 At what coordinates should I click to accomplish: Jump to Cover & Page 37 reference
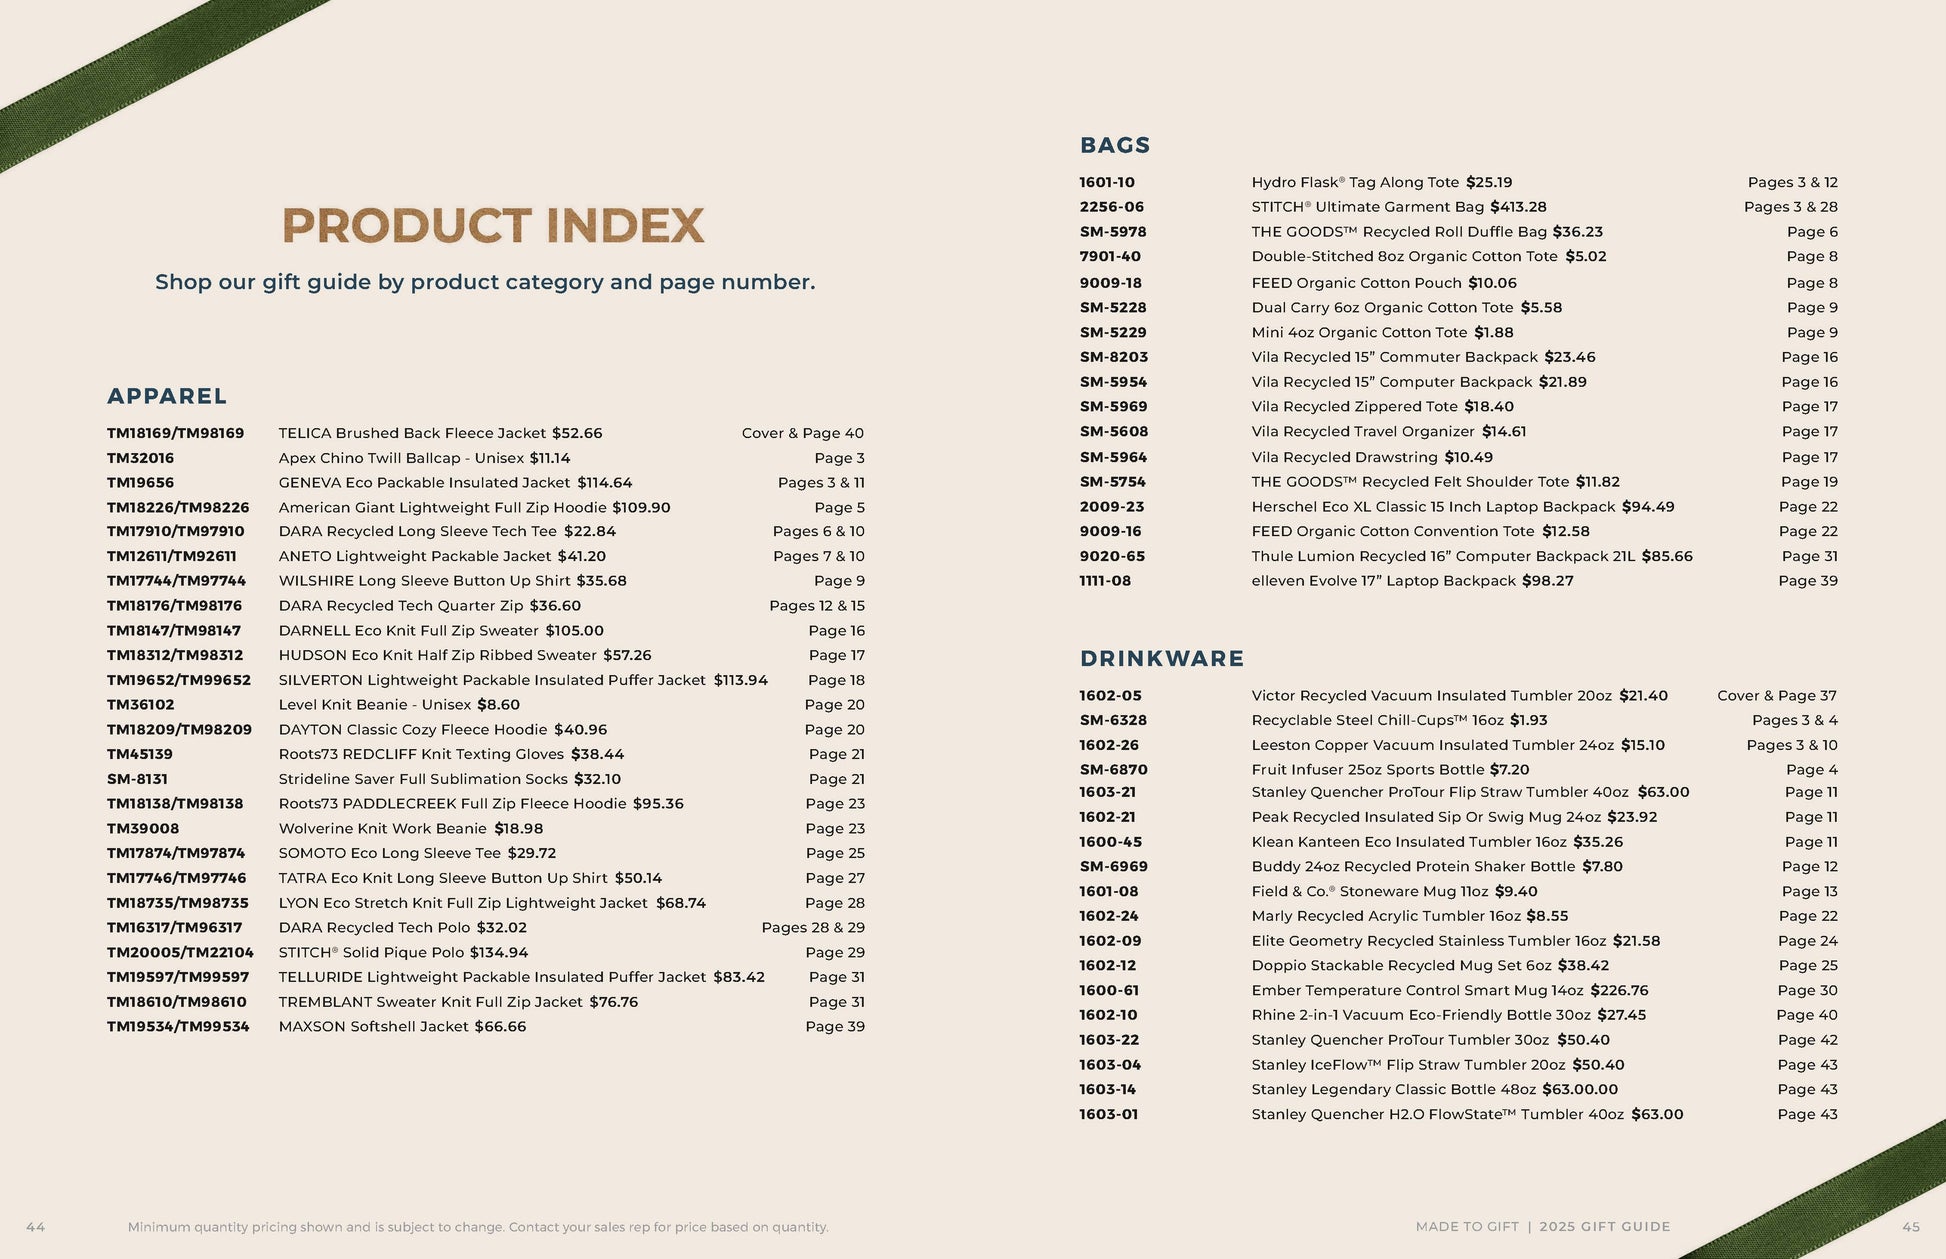click(1776, 696)
